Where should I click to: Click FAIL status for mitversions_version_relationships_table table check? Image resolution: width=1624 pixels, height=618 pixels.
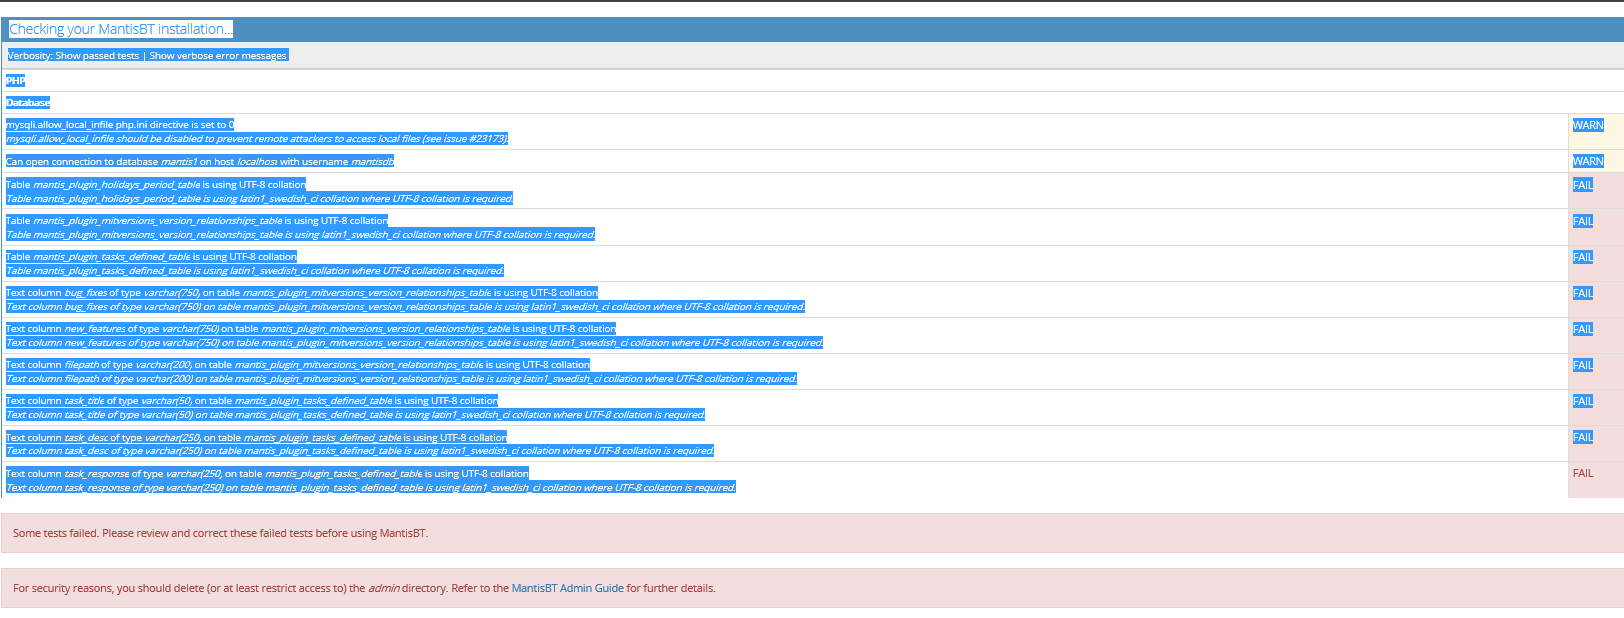pos(1582,221)
